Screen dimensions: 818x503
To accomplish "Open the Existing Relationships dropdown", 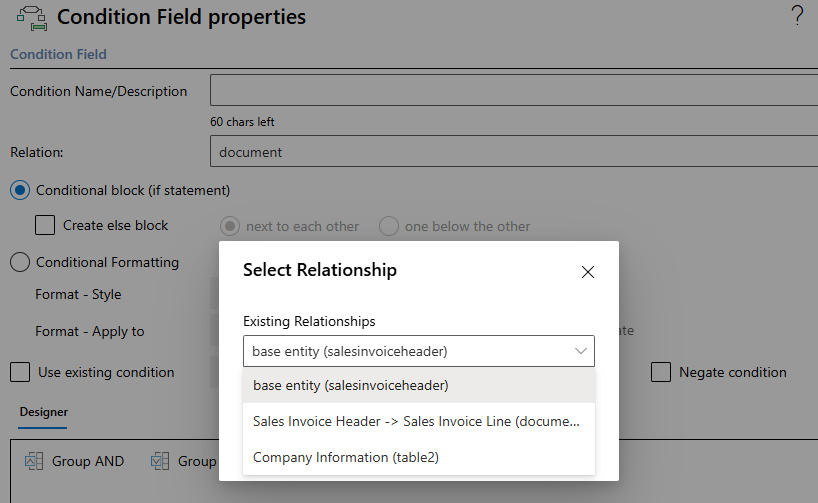I will coord(419,351).
